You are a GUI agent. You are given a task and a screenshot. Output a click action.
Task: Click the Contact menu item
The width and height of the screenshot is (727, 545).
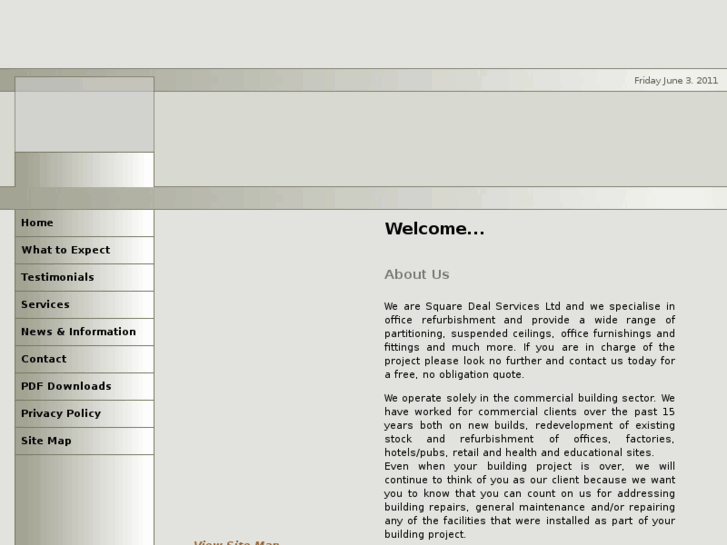point(84,359)
